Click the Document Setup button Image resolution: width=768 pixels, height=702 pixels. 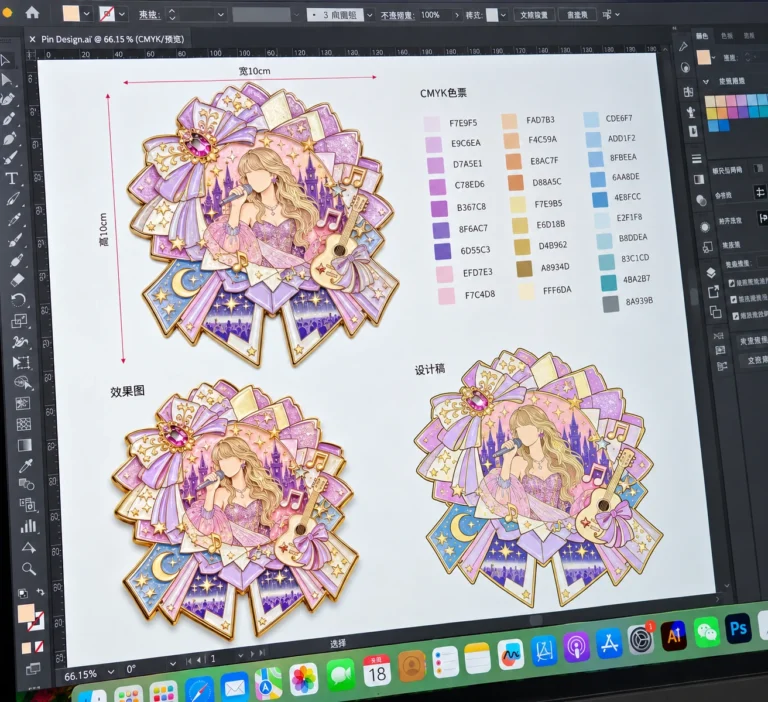(x=533, y=15)
